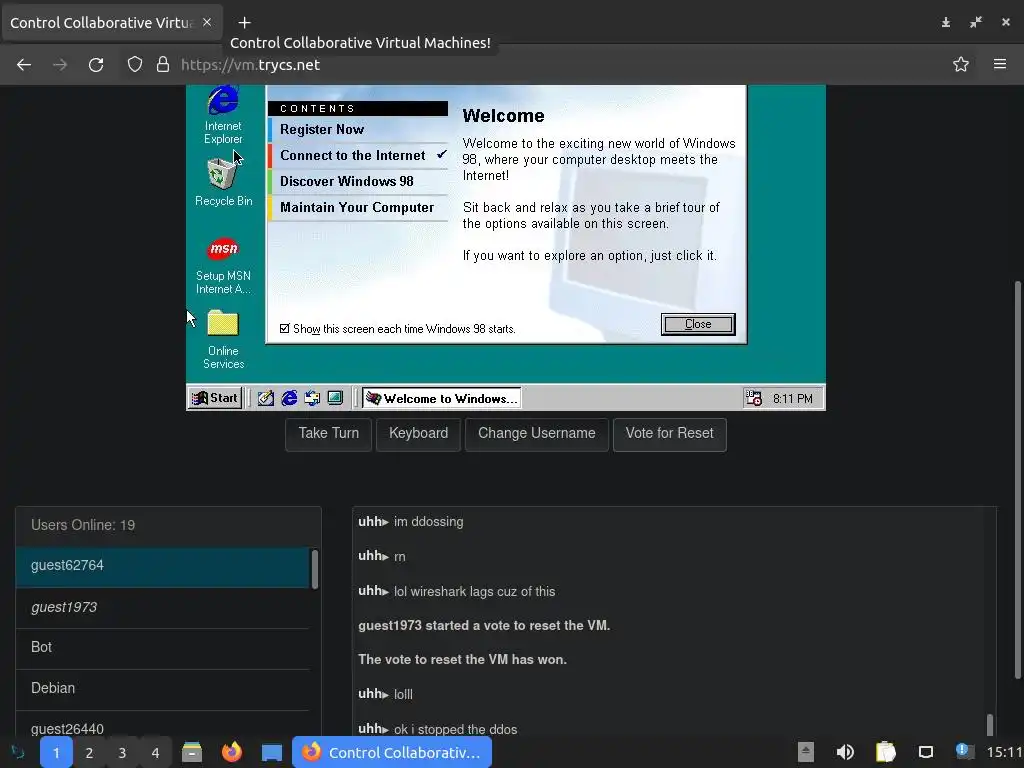The height and width of the screenshot is (768, 1024).
Task: Select Maintain Your Computer in Contents
Action: tap(358, 208)
